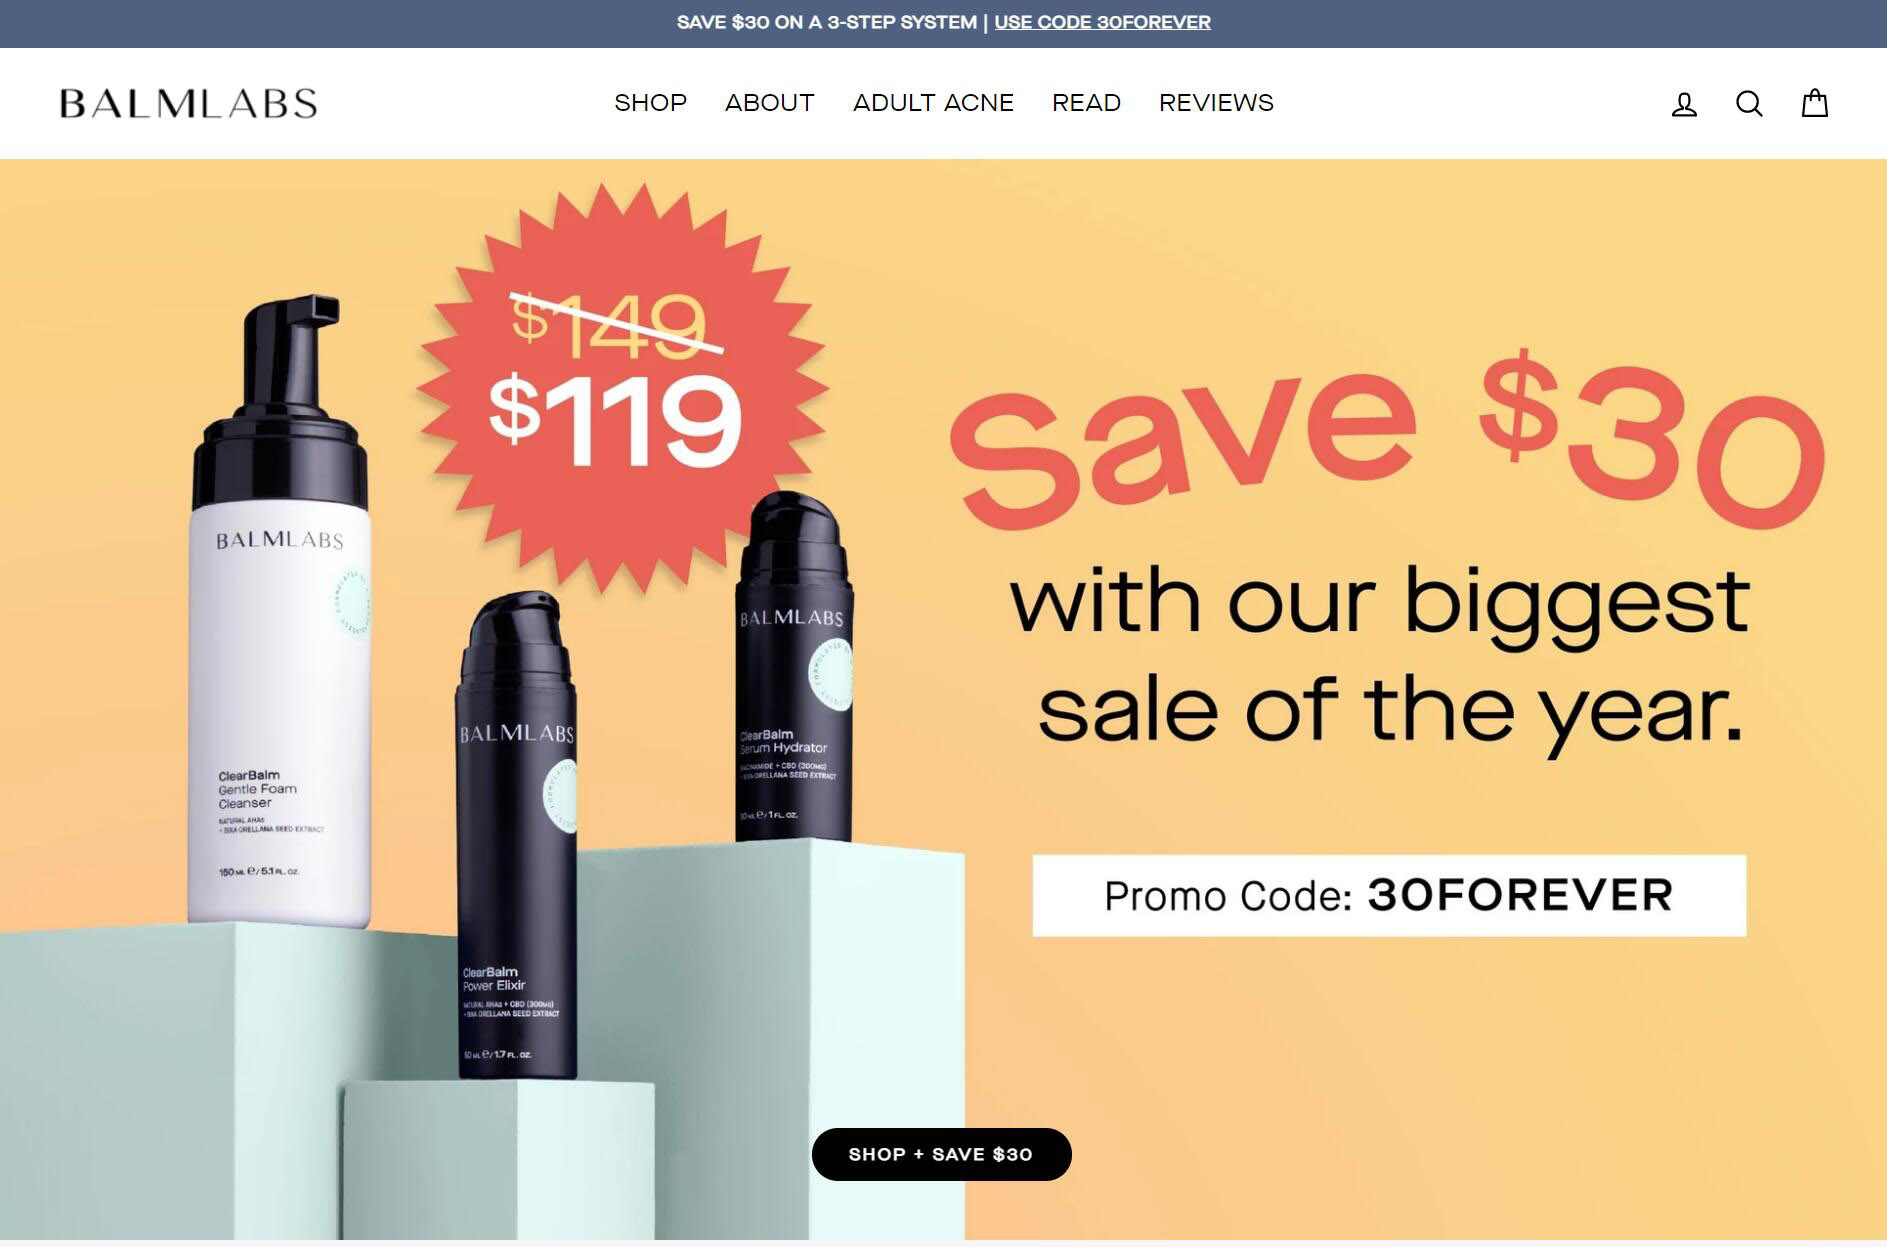Select the ClearBalm Serum Hydrator bottle
Image resolution: width=1887 pixels, height=1247 pixels.
click(795, 667)
